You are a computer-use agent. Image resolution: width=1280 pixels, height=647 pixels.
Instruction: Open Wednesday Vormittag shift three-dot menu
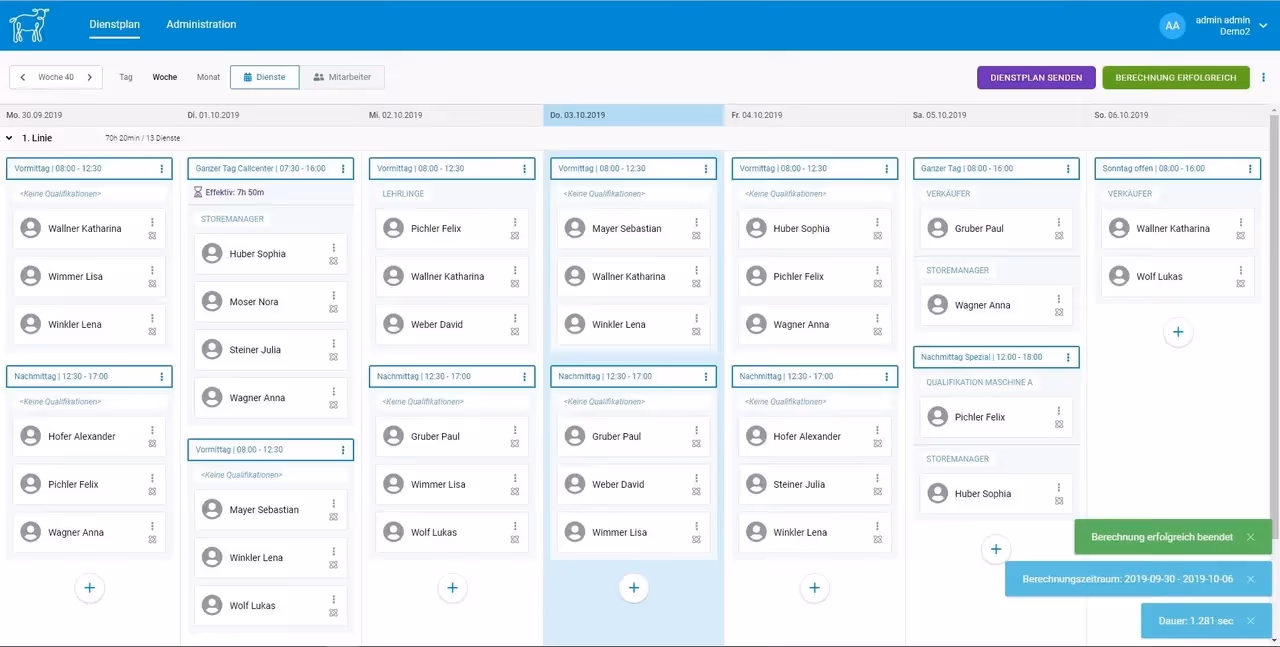[x=524, y=169]
